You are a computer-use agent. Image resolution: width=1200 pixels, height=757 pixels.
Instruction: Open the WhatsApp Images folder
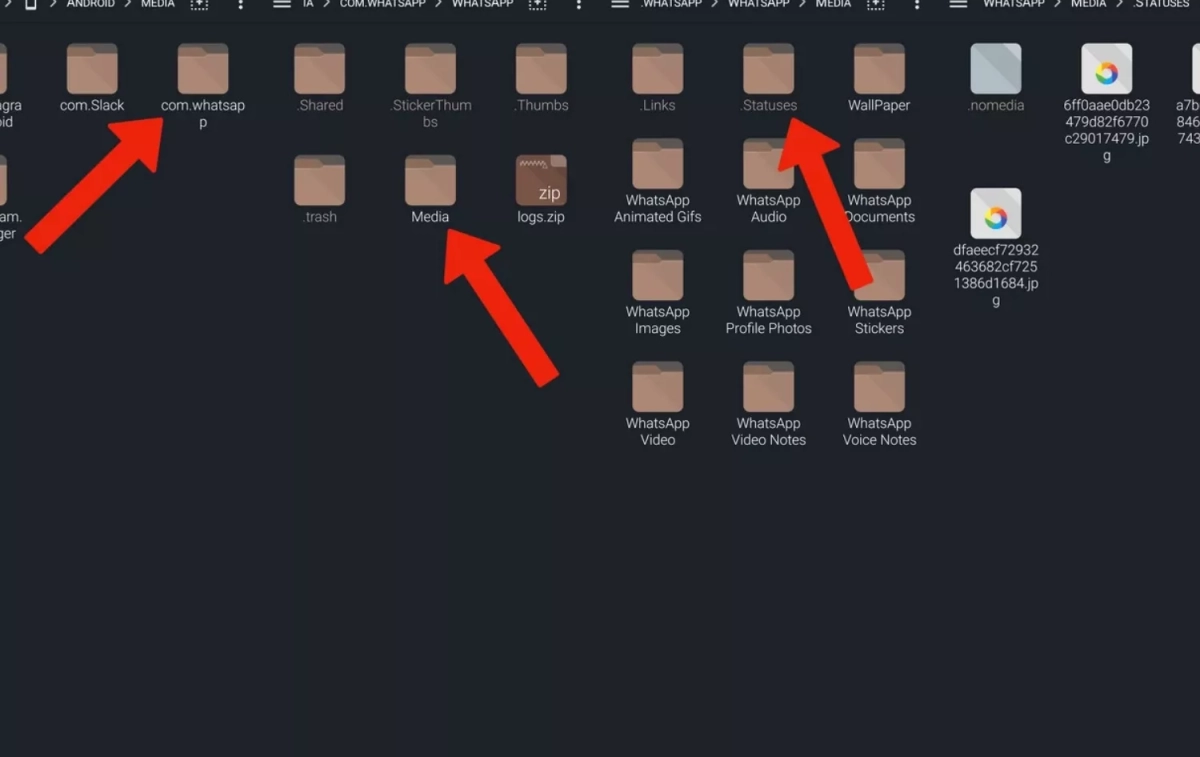point(657,277)
